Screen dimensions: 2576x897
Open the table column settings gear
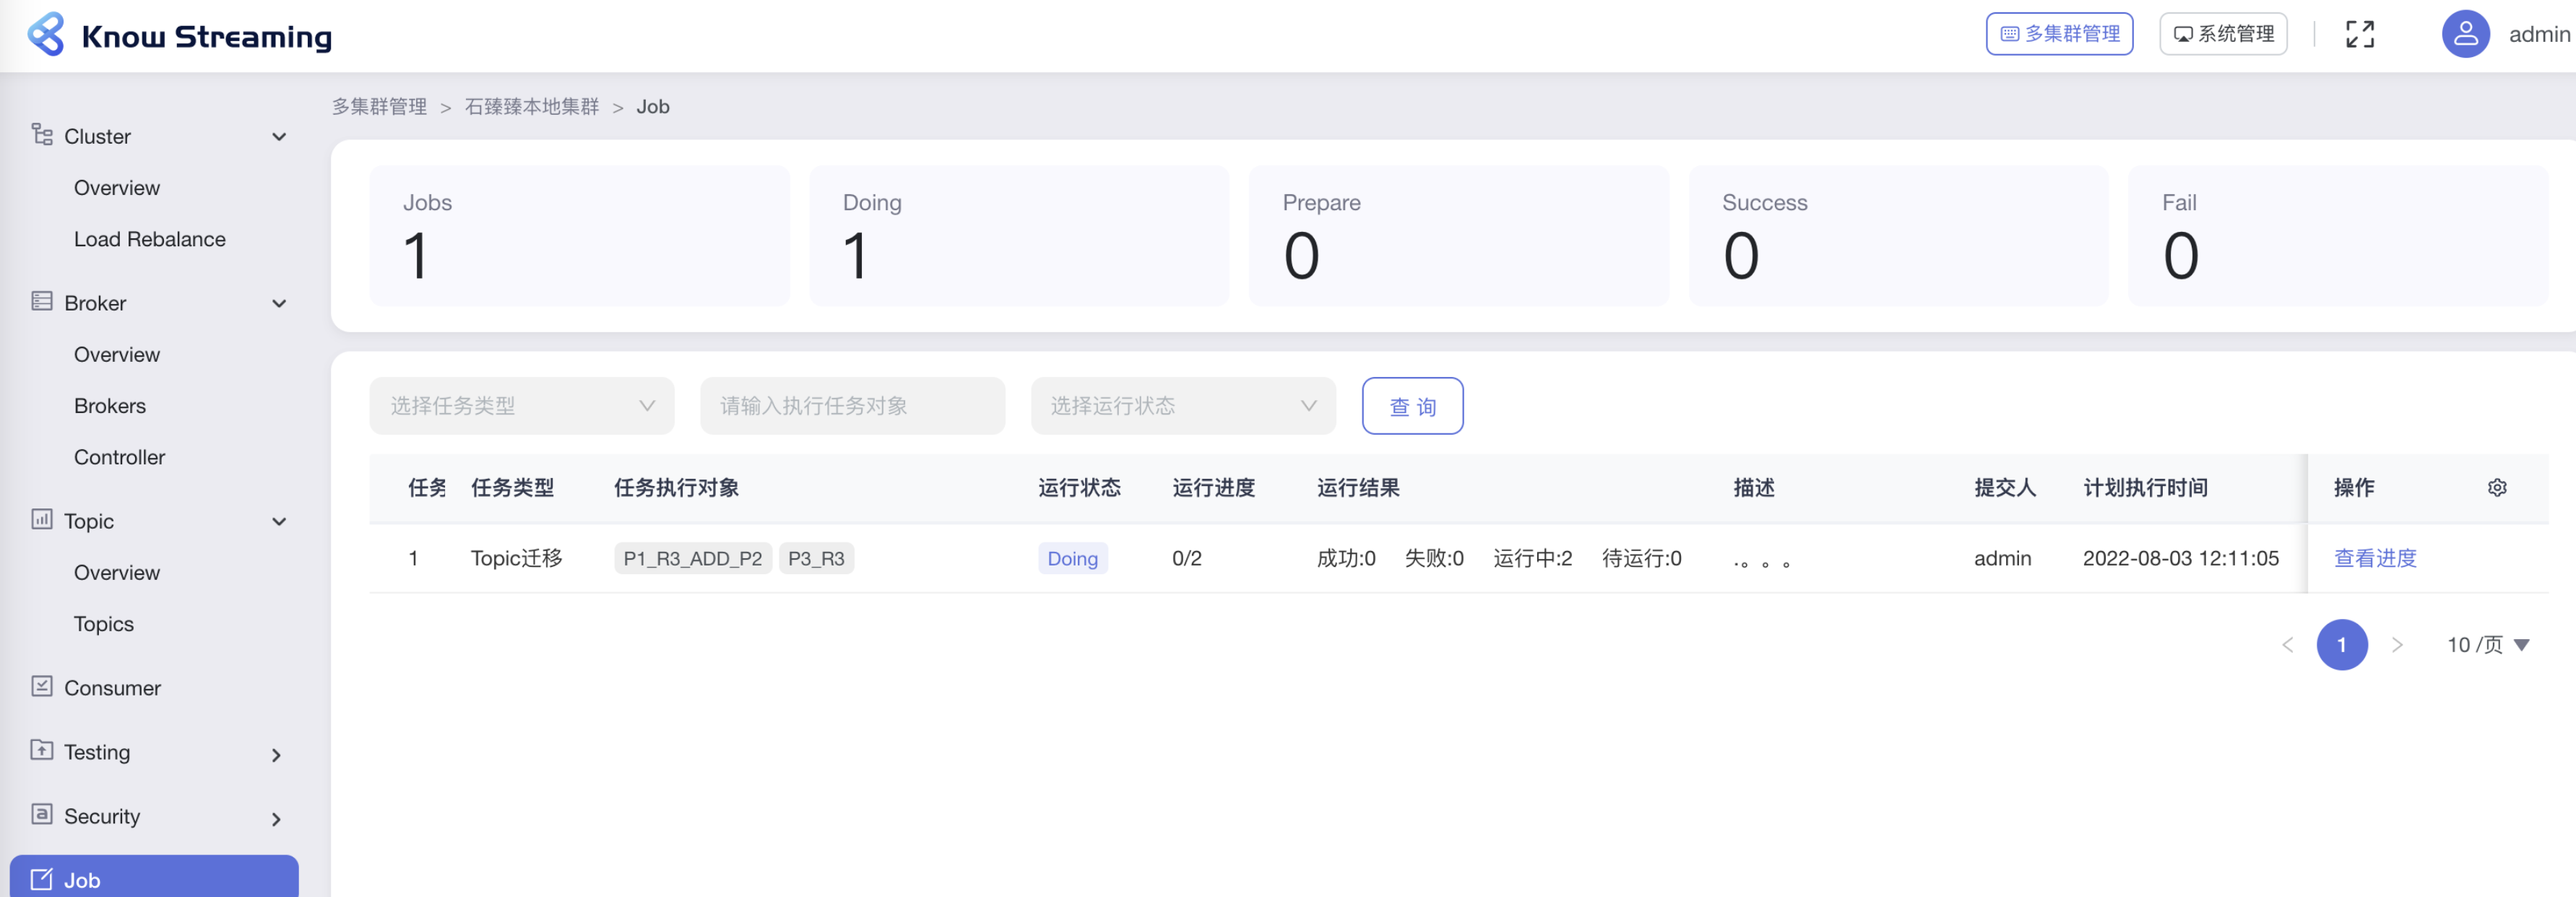pos(2497,487)
